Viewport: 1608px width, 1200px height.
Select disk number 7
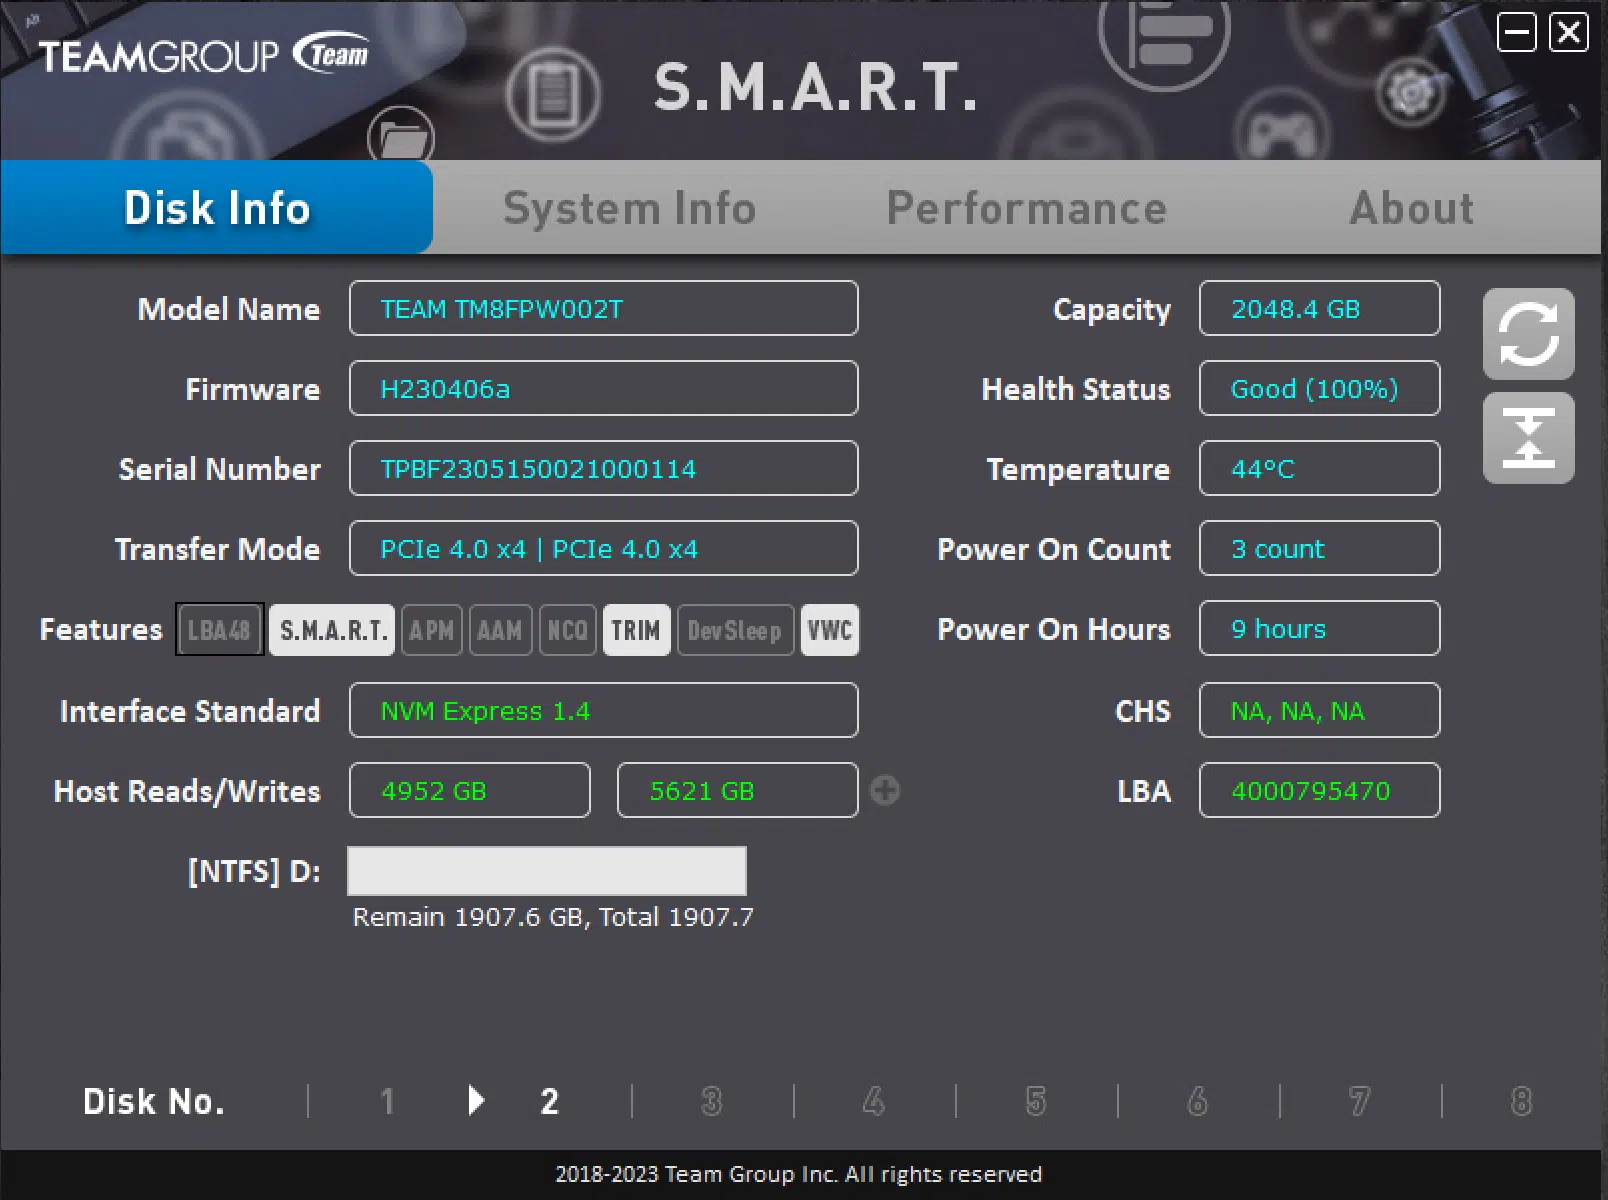click(1359, 1101)
